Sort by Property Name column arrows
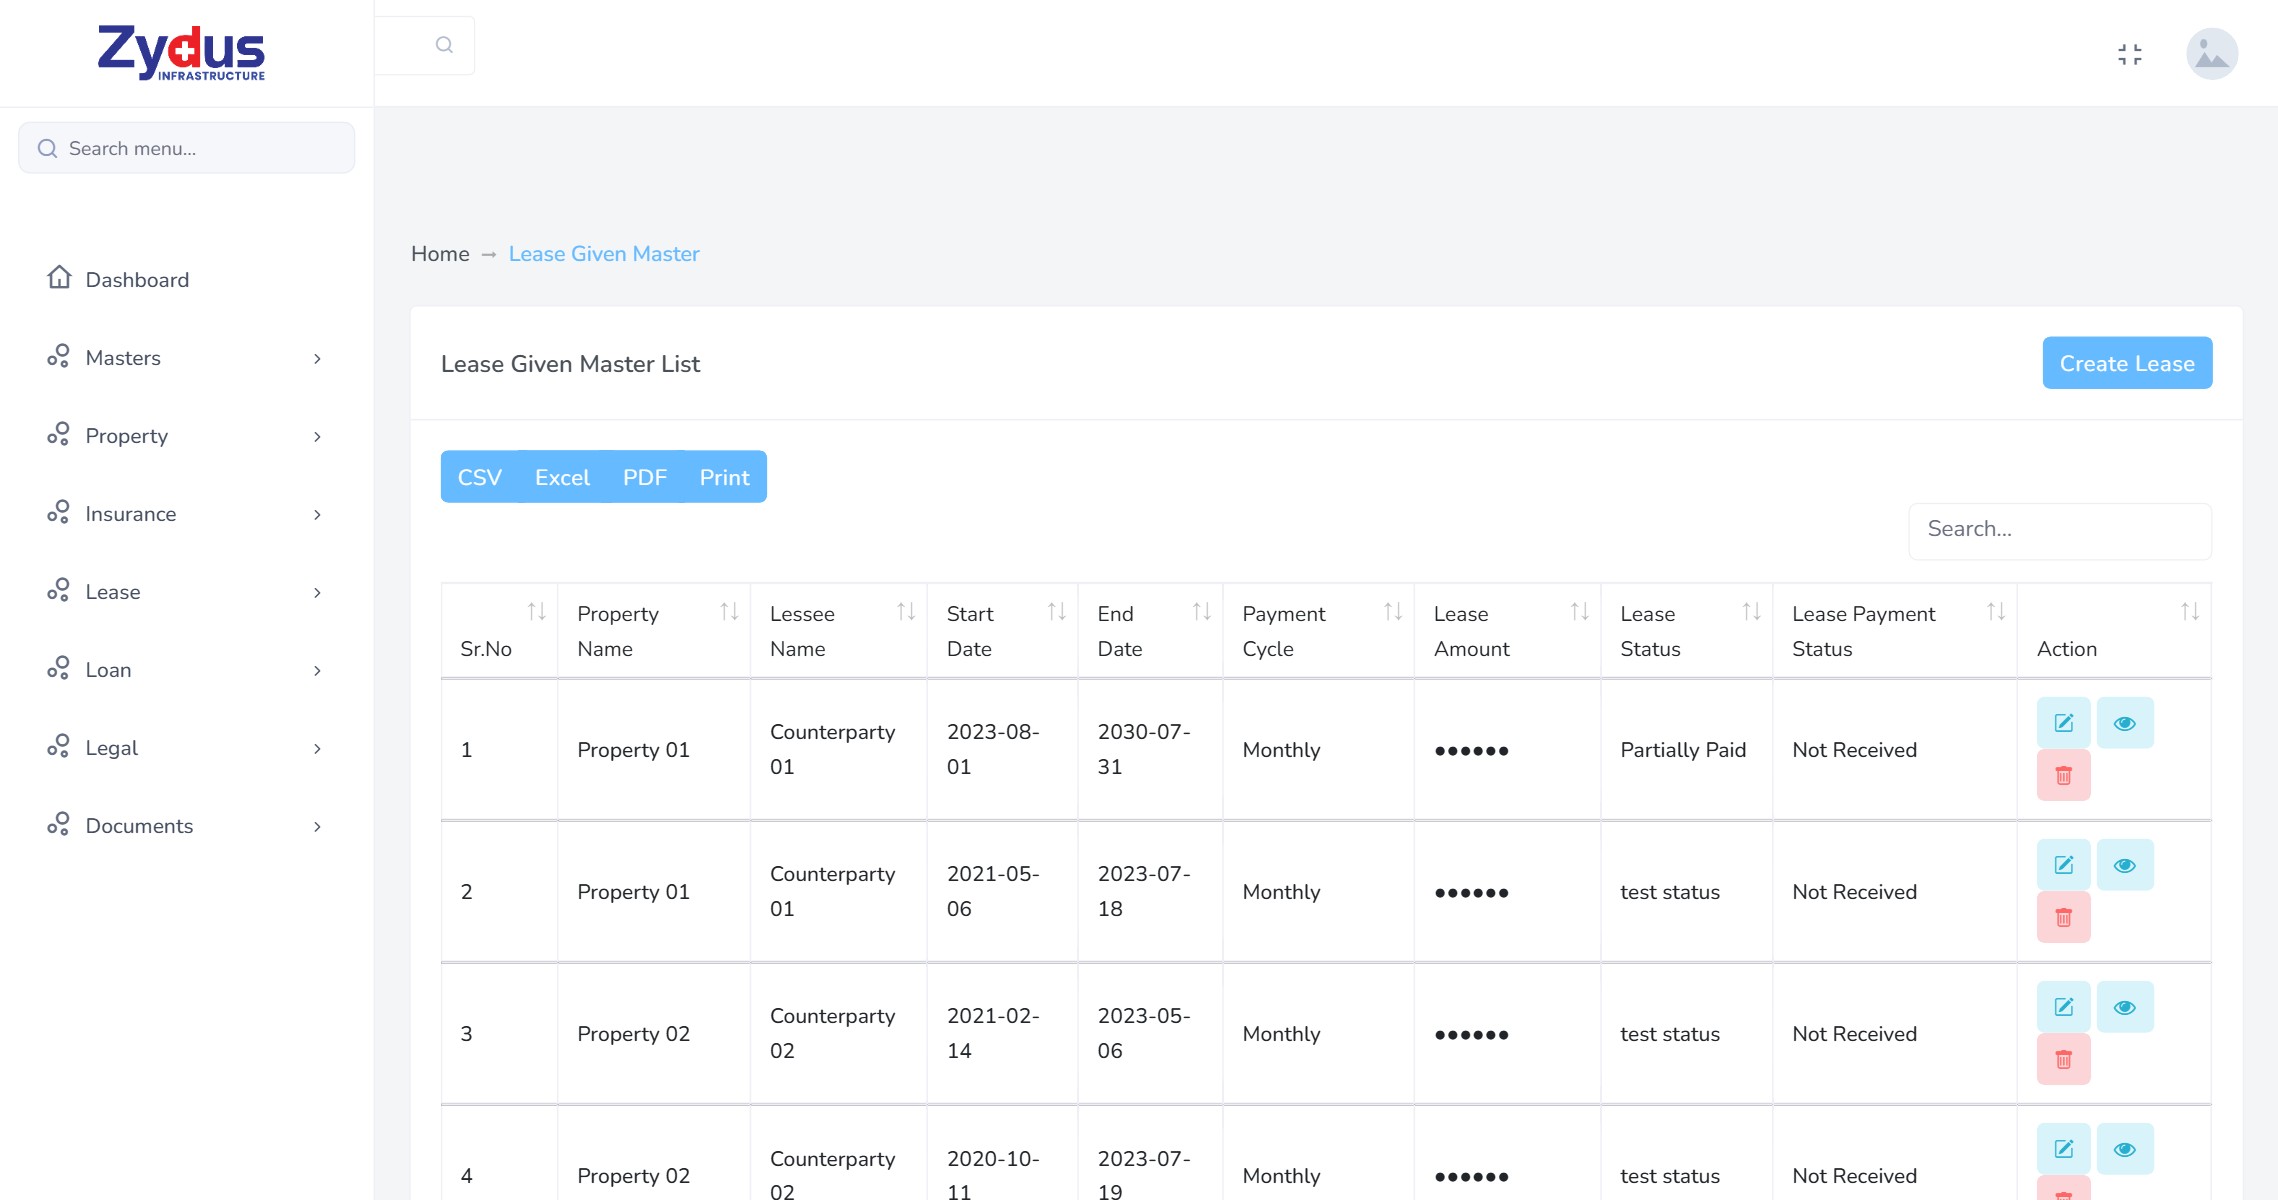2278x1200 pixels. [730, 611]
